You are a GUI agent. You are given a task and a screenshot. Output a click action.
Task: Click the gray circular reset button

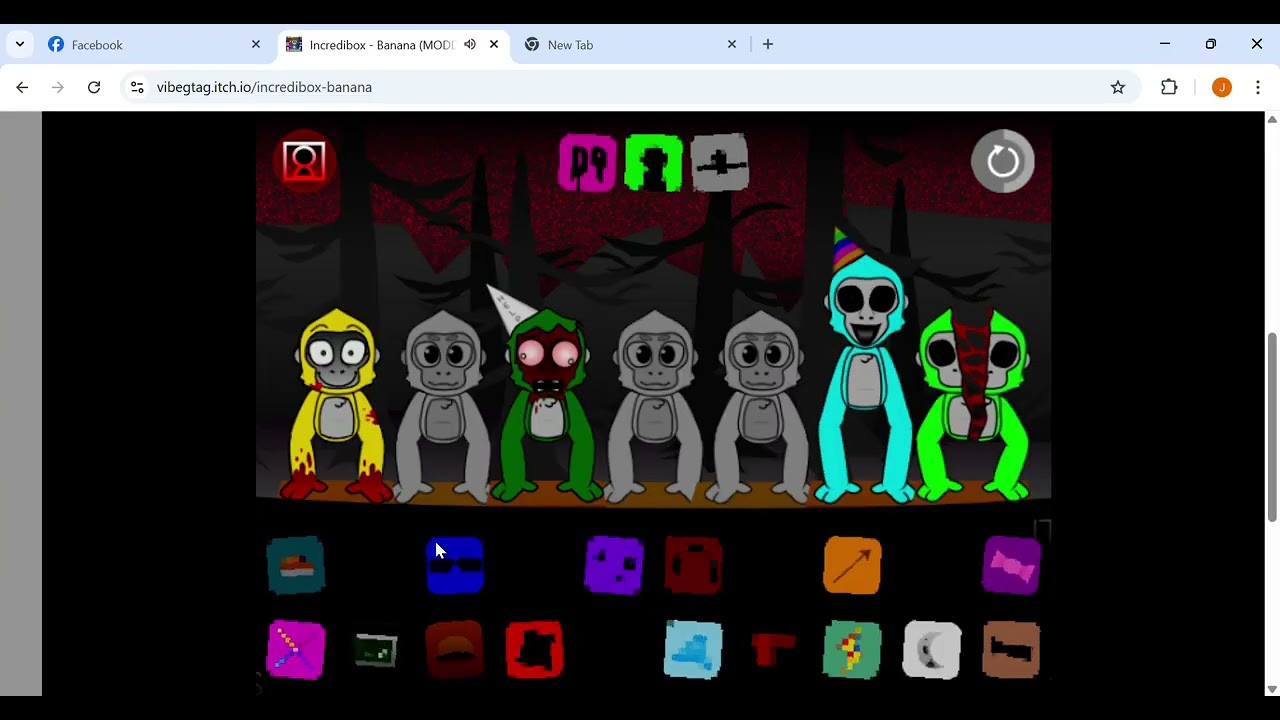click(1003, 161)
